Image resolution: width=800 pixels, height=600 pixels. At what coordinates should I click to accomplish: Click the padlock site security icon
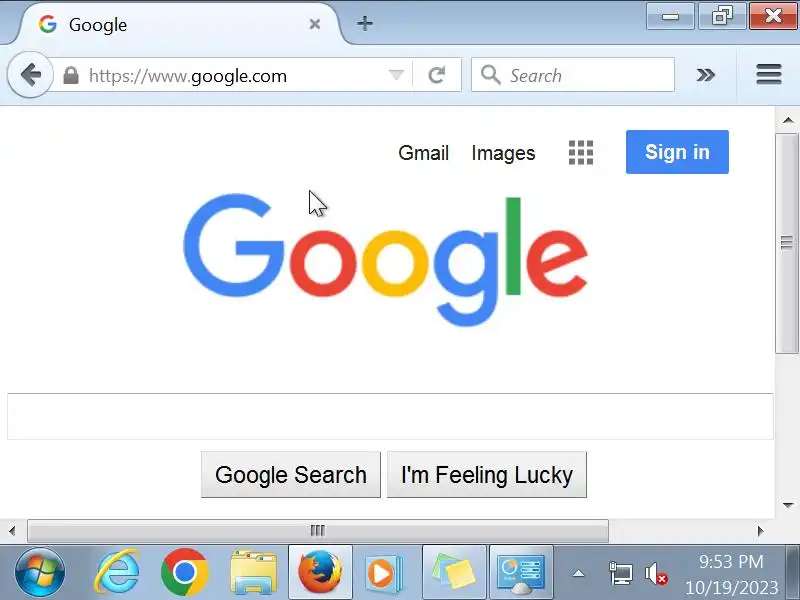pyautogui.click(x=71, y=76)
